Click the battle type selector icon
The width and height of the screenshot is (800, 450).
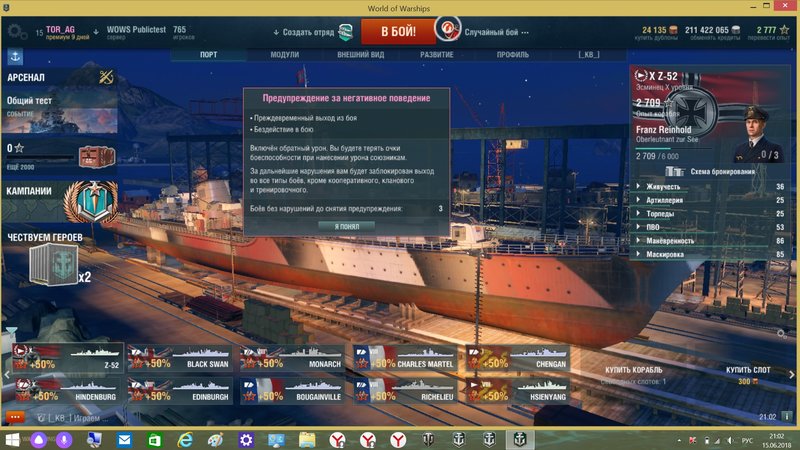tap(448, 29)
